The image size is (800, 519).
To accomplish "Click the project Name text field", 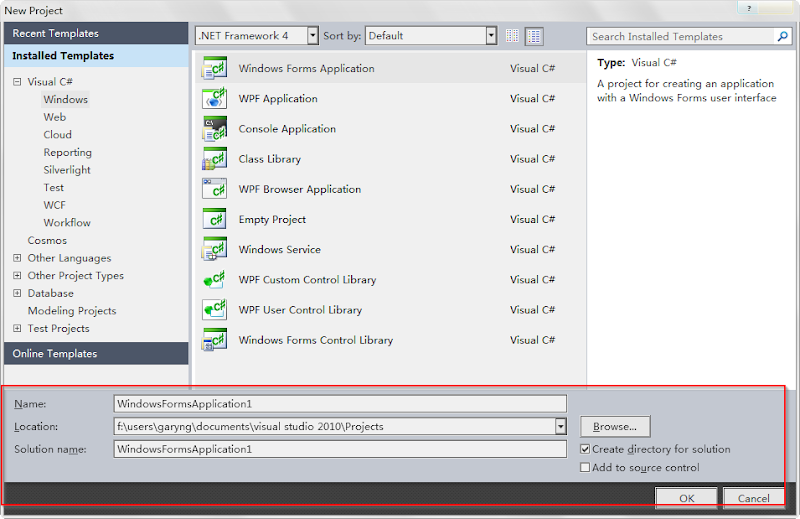I will [340, 404].
